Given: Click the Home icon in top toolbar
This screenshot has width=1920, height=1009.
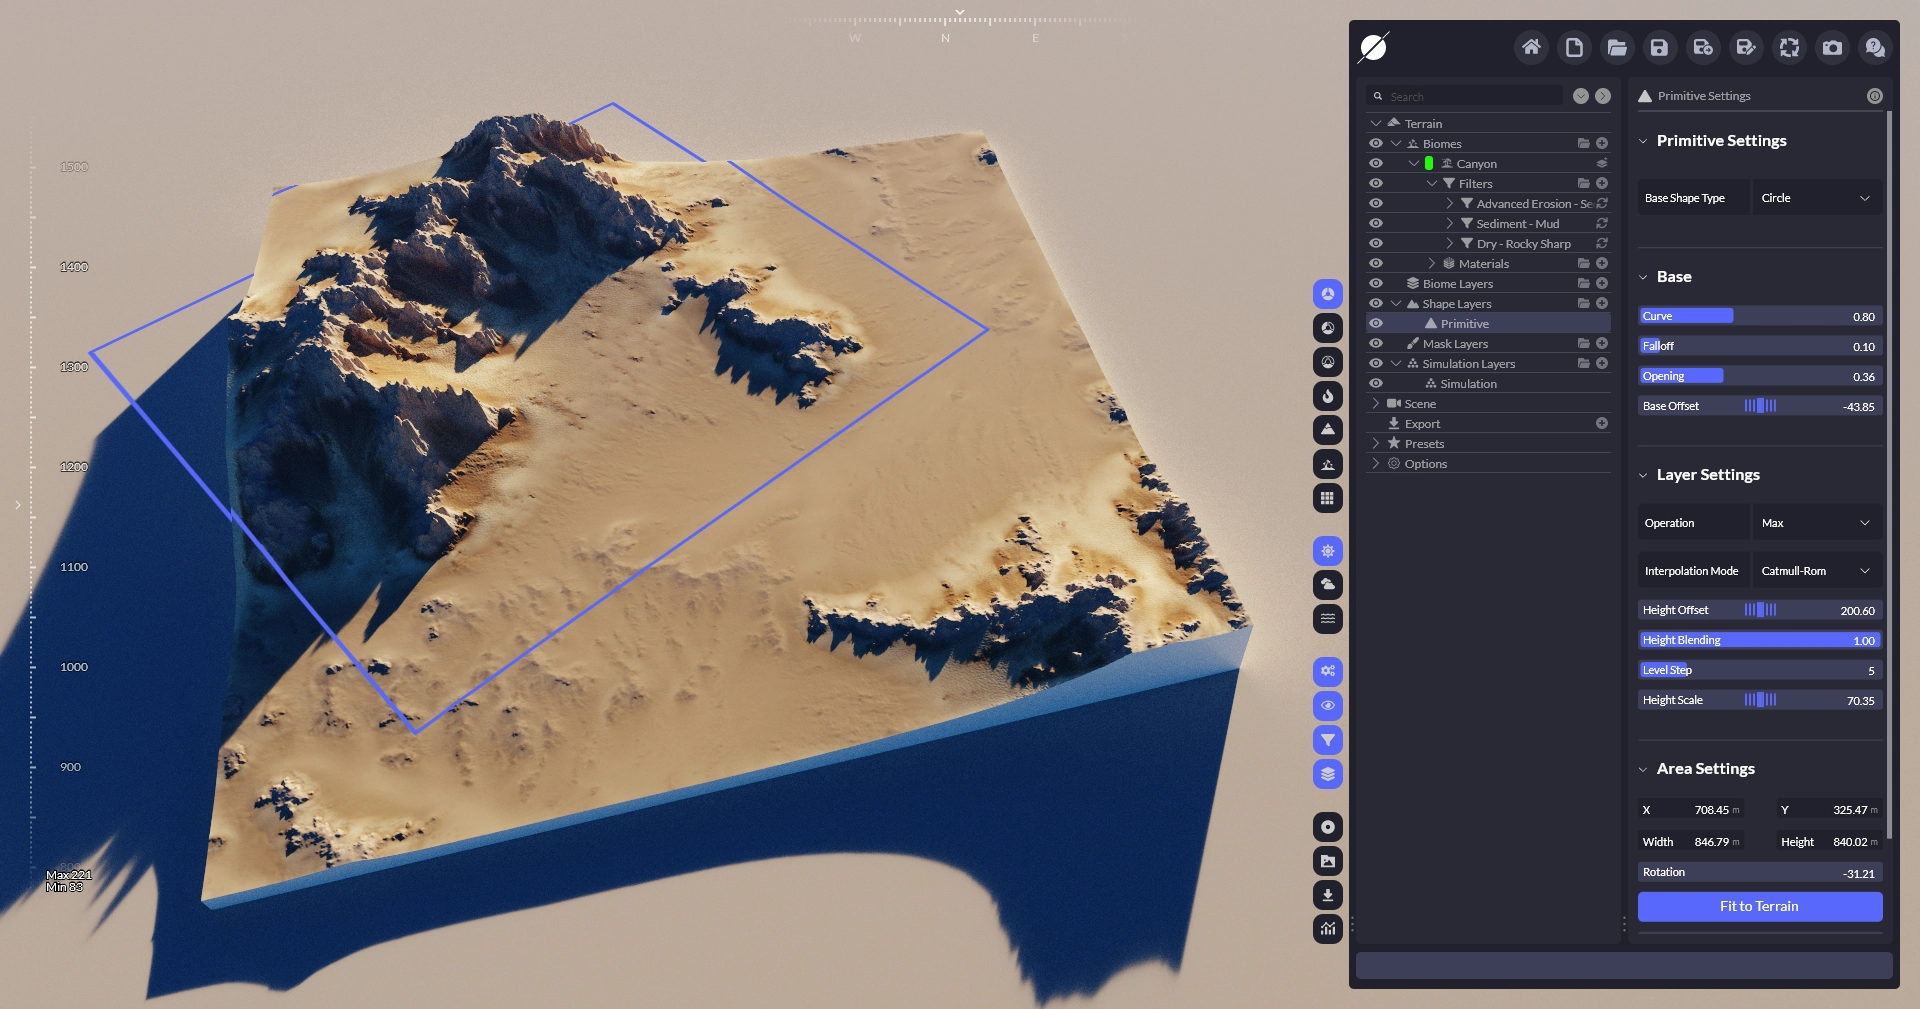Looking at the screenshot, I should [x=1530, y=47].
